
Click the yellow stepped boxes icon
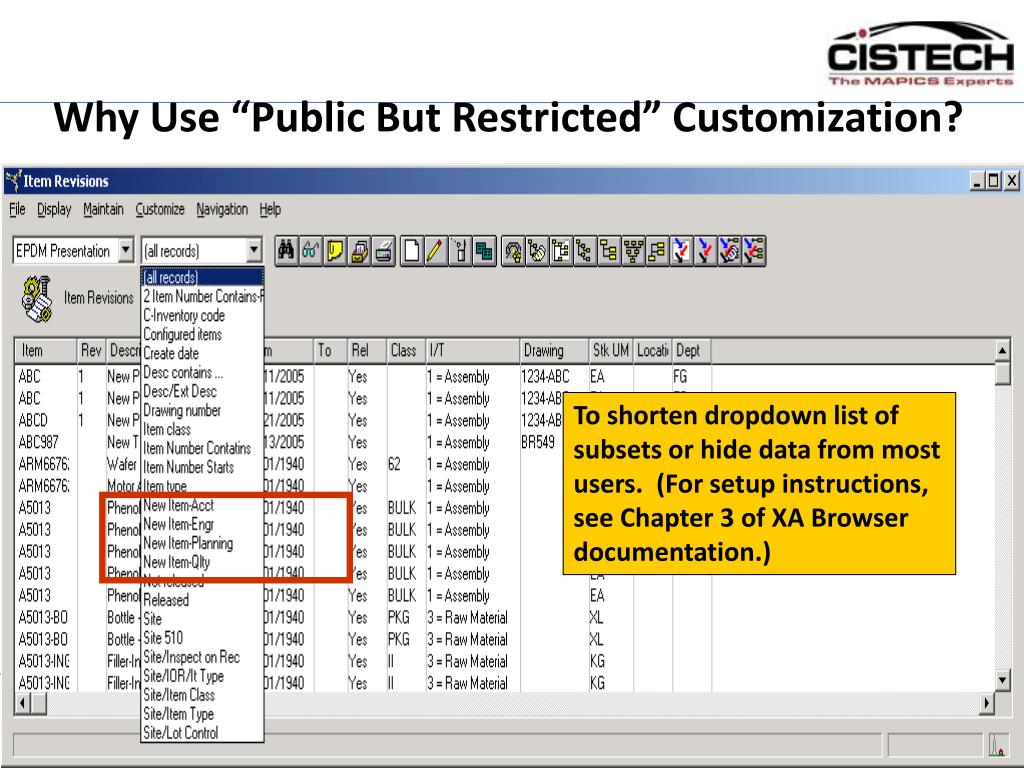(x=657, y=251)
